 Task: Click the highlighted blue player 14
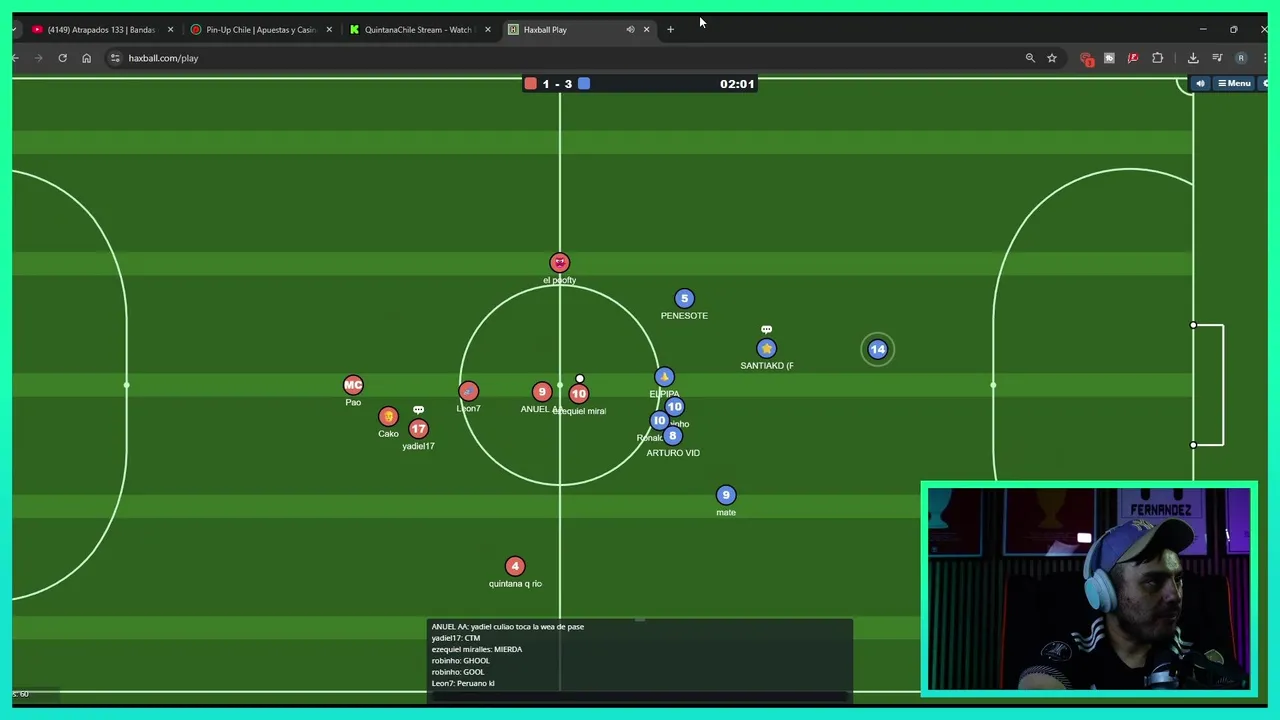point(877,349)
